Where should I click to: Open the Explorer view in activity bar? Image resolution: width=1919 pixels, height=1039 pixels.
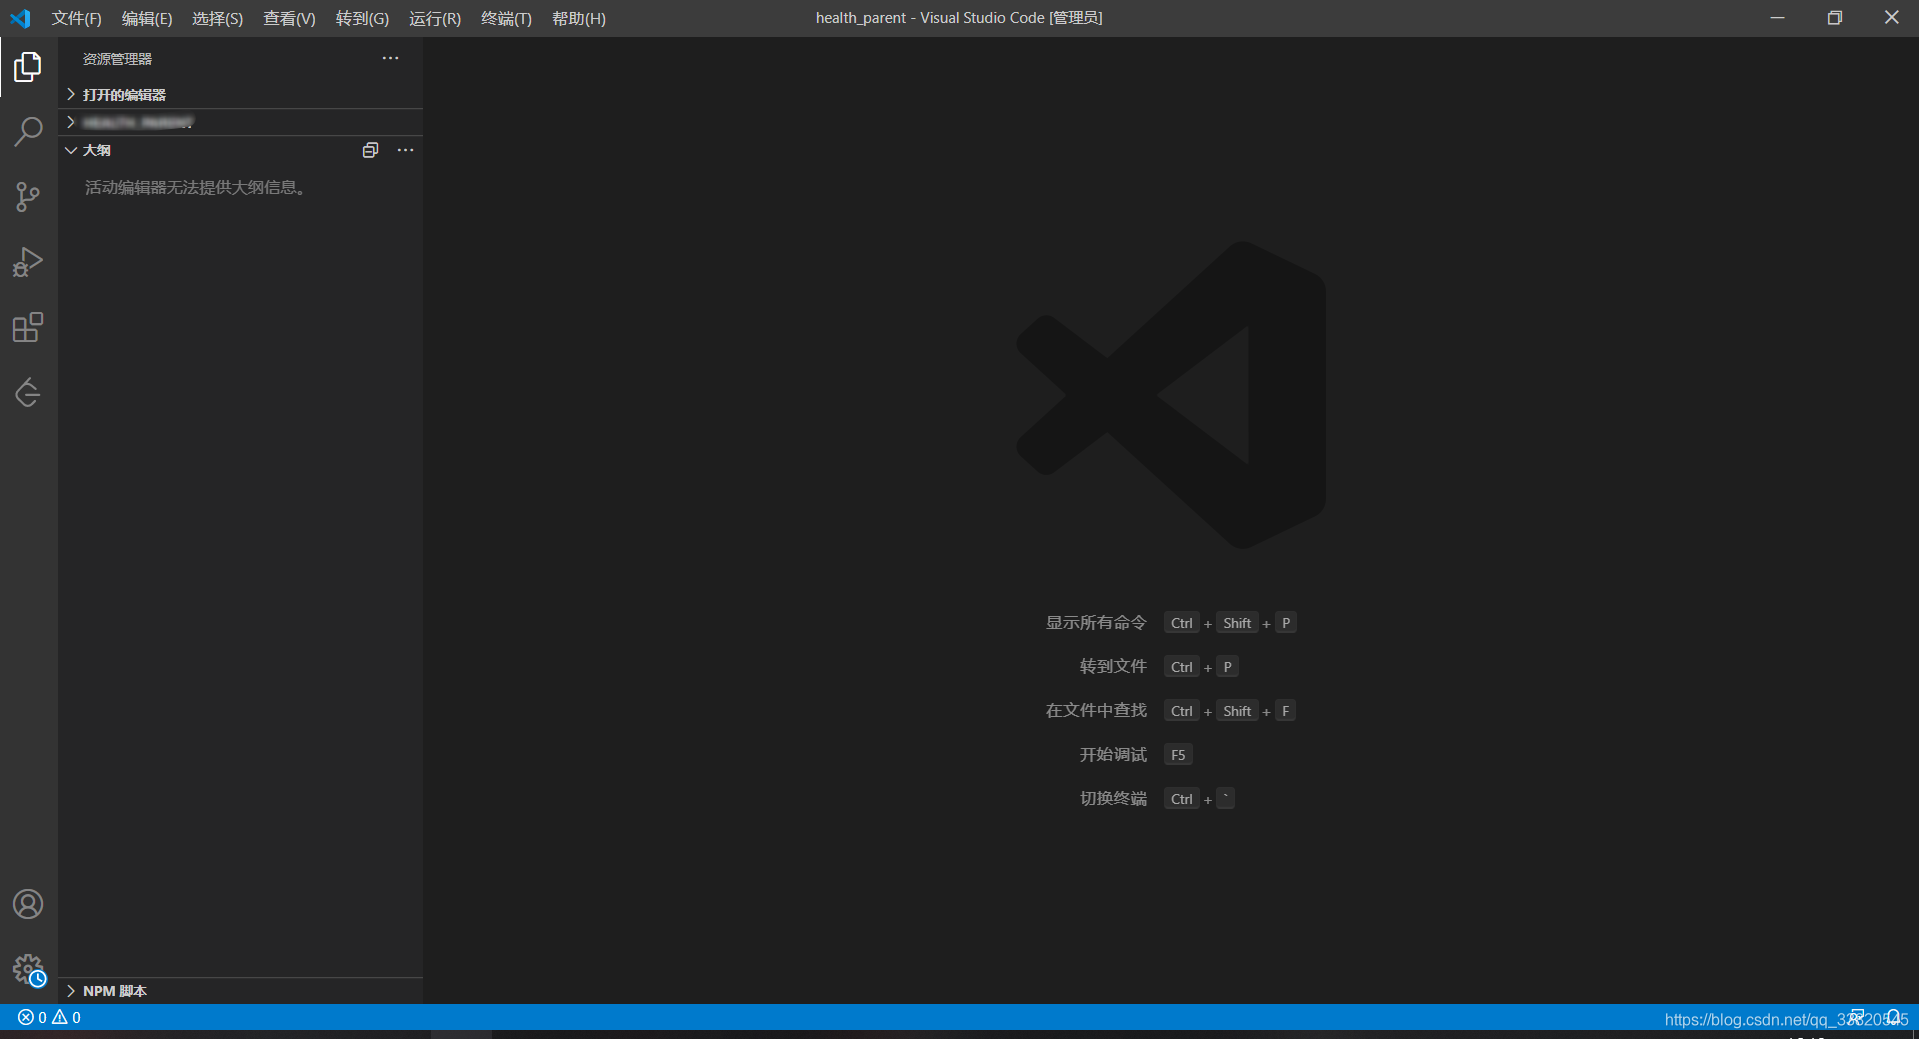click(28, 67)
